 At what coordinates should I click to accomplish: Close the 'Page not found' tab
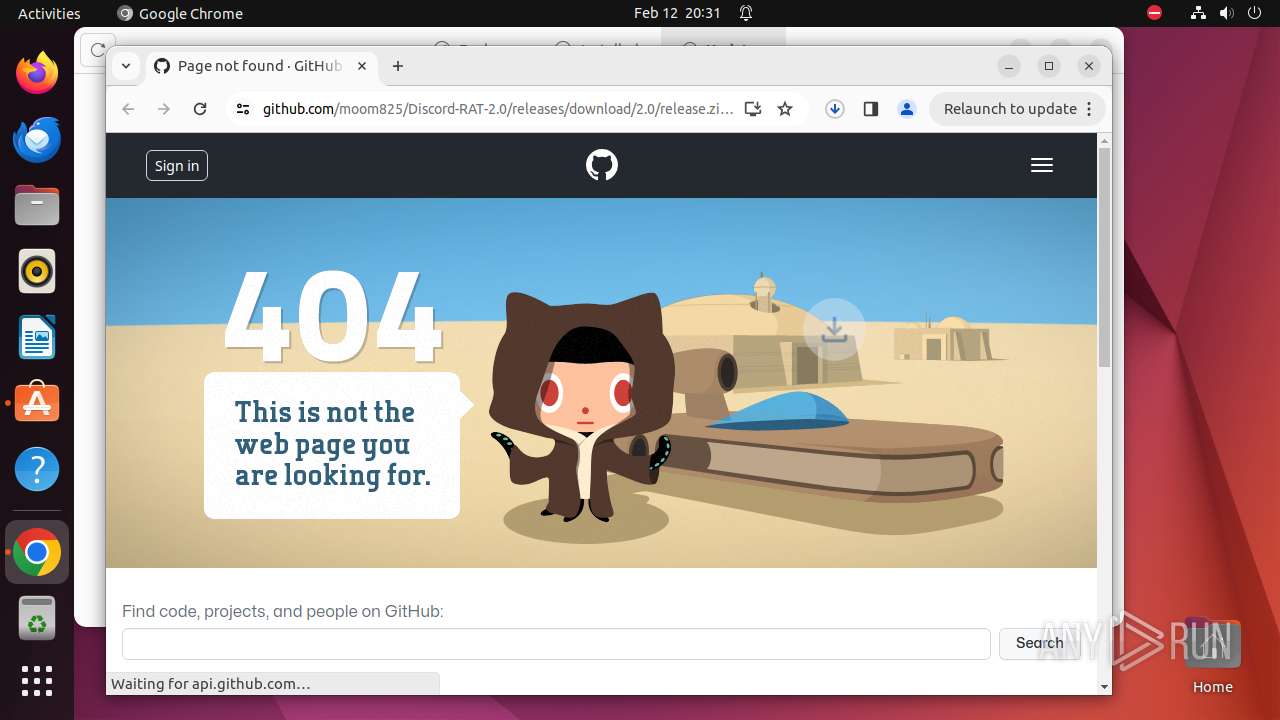pos(362,66)
